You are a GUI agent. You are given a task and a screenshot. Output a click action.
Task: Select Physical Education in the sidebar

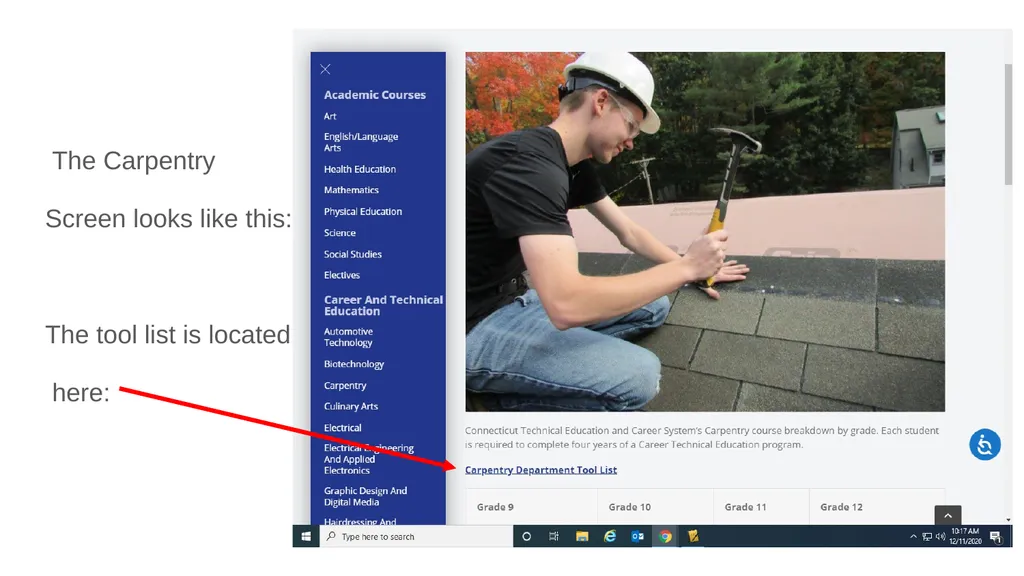pyautogui.click(x=363, y=212)
